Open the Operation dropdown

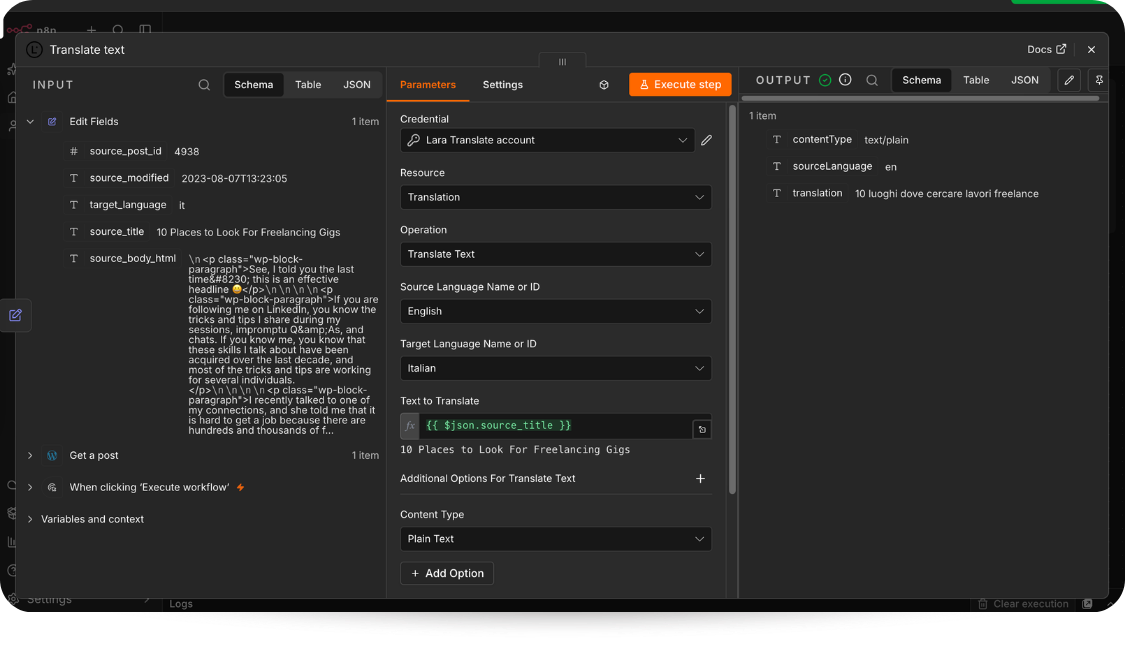pyautogui.click(x=556, y=255)
